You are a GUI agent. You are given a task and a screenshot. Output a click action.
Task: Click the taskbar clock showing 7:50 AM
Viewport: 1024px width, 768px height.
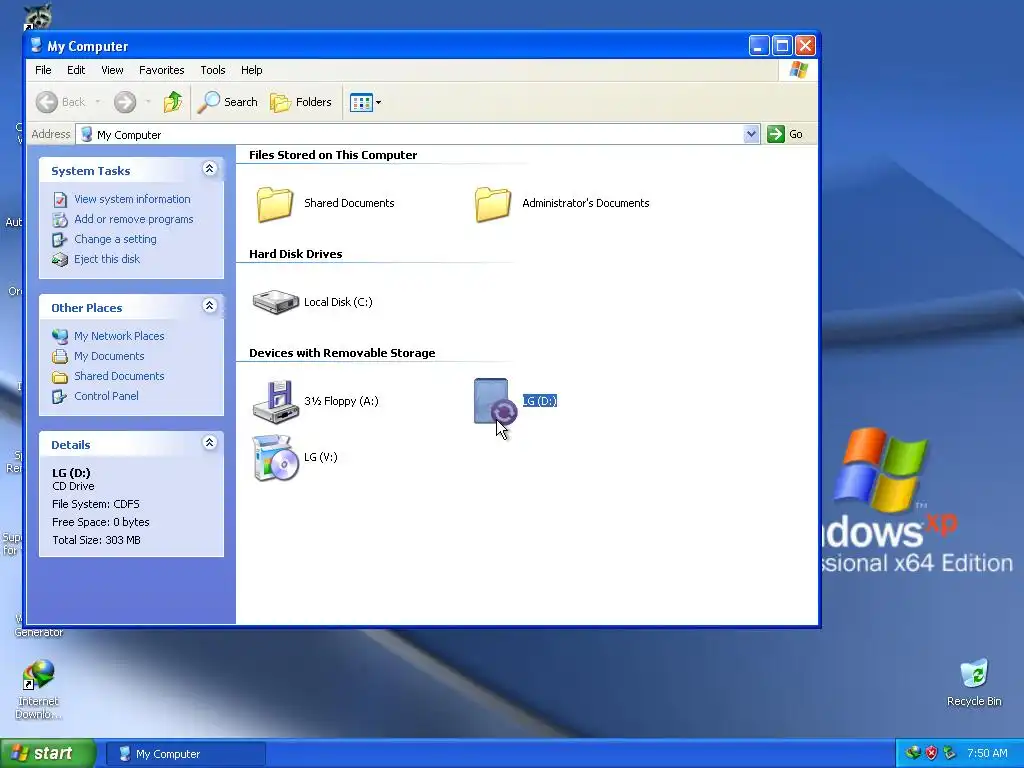click(987, 753)
